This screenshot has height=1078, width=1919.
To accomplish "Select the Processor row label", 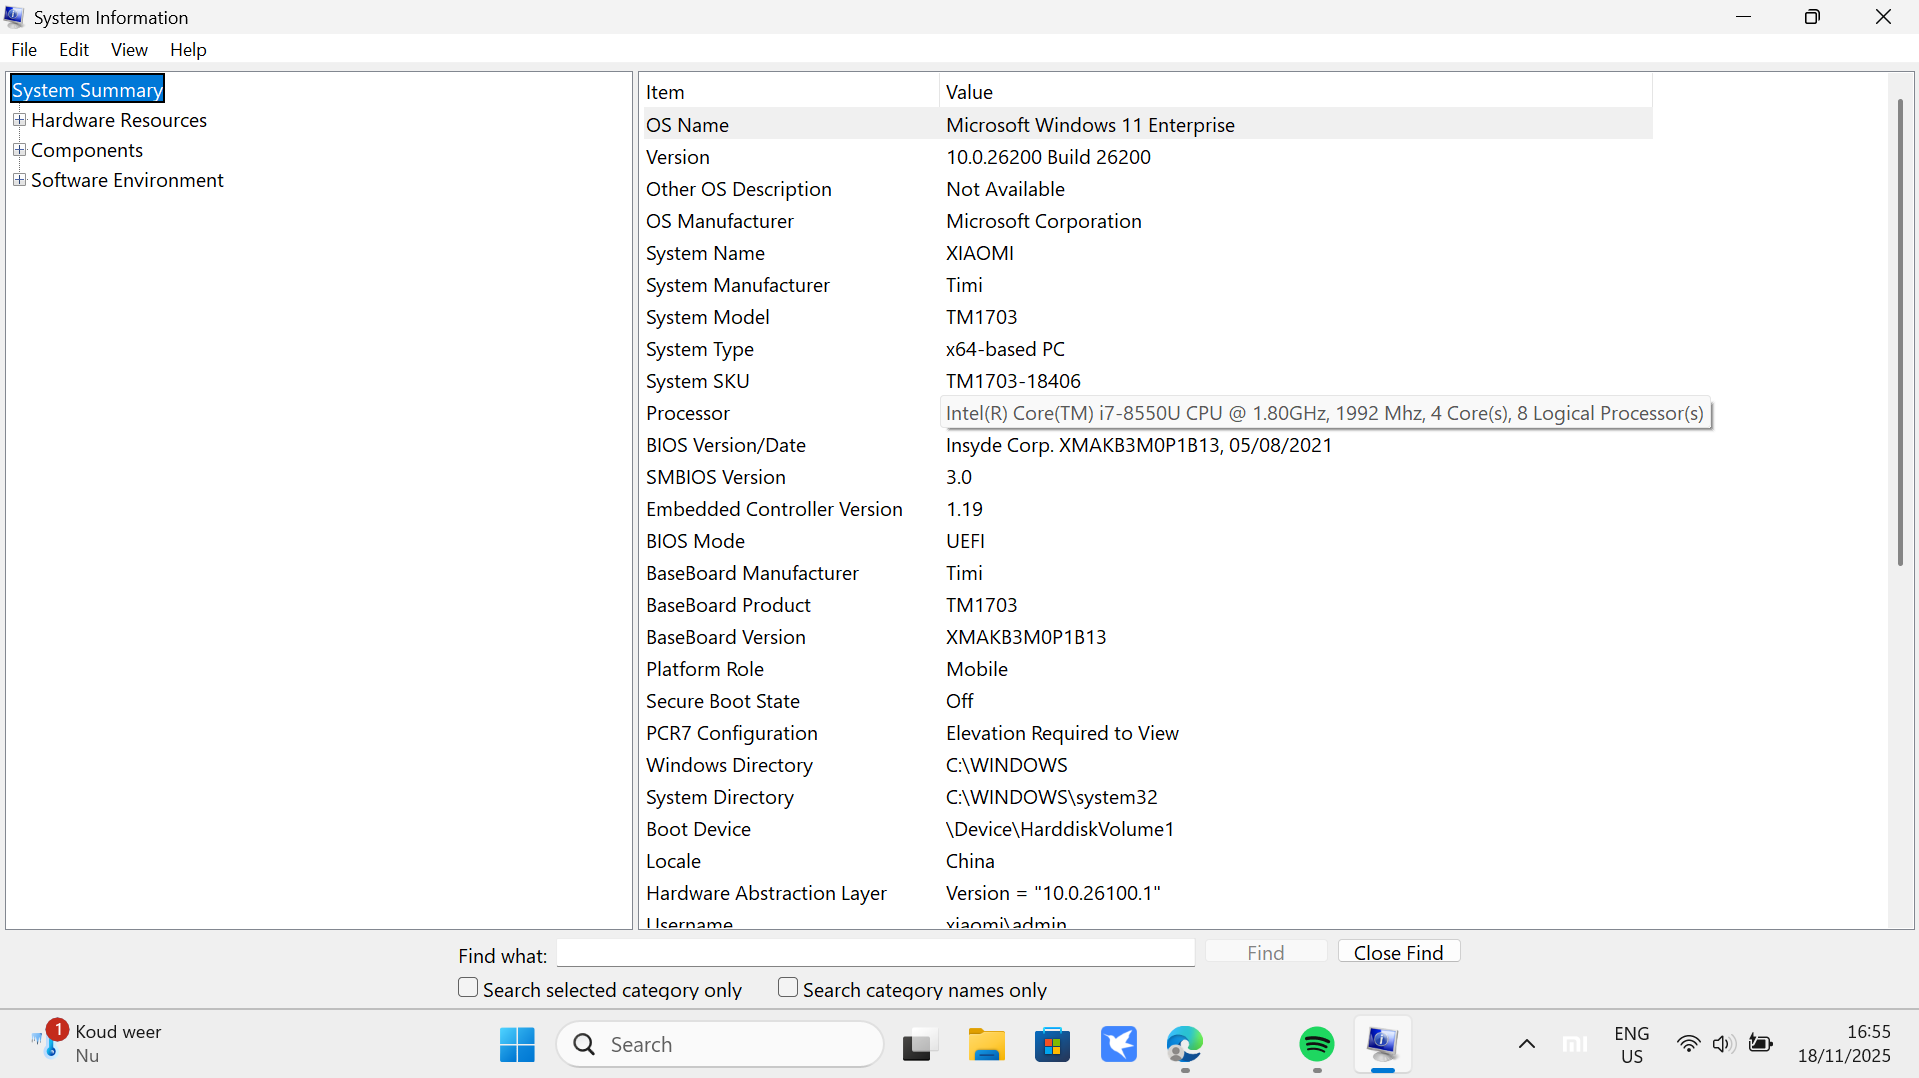I will pos(688,413).
